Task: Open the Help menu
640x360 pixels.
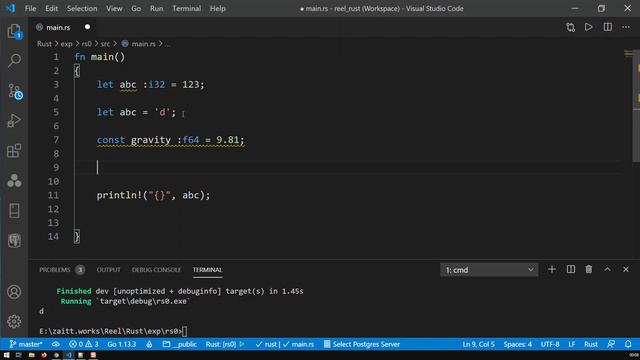Action: pyautogui.click(x=218, y=8)
